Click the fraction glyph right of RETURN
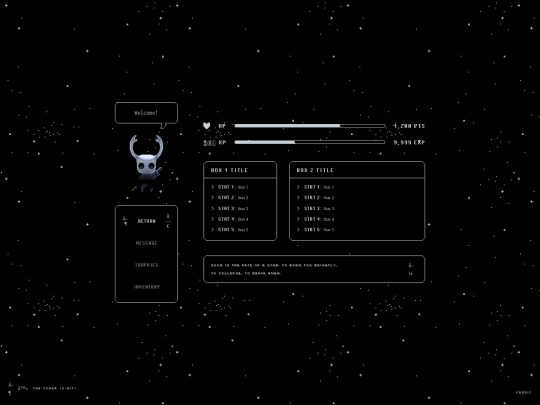540x405 pixels. click(168, 221)
